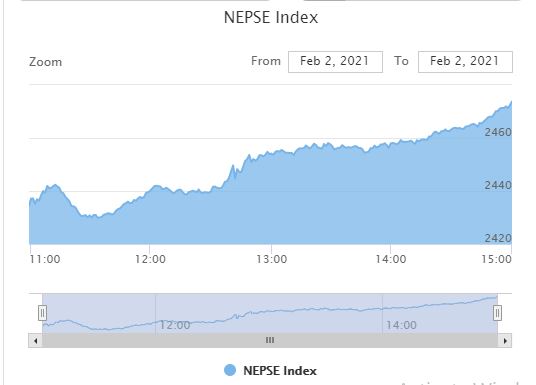Click the 2460 y-axis label
536x385 pixels.
point(498,132)
